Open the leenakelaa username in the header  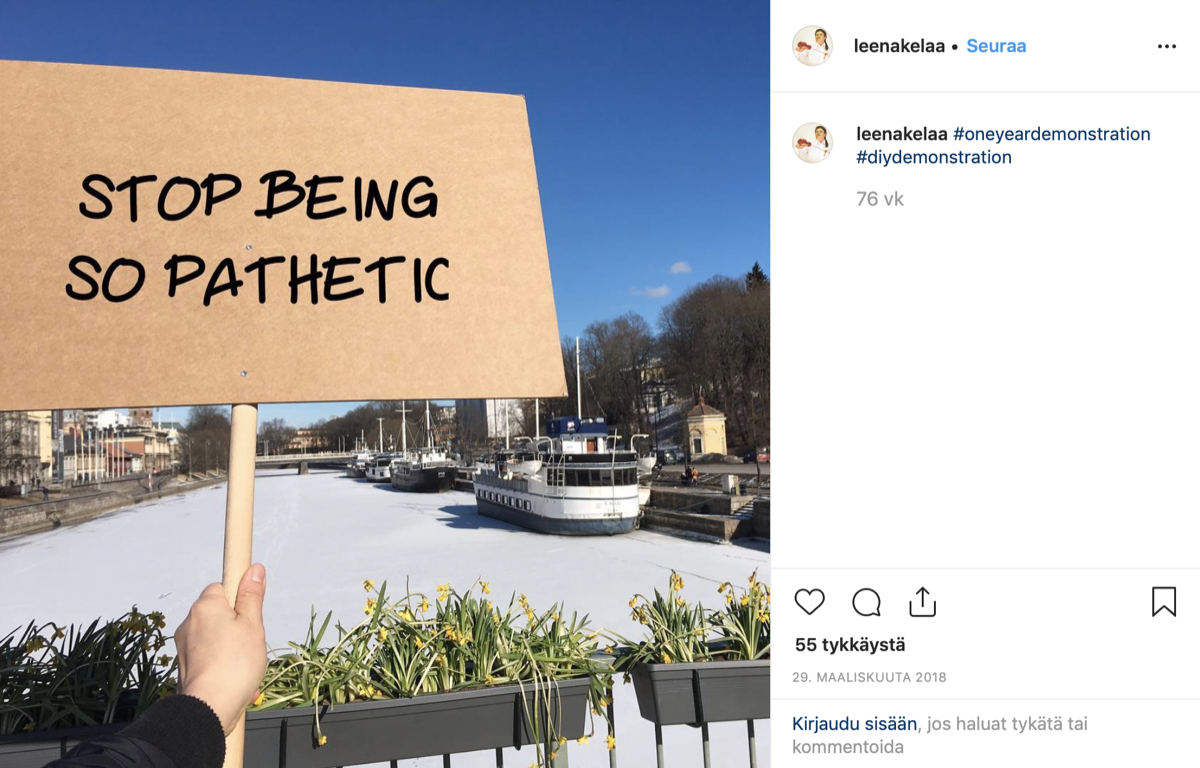[899, 46]
